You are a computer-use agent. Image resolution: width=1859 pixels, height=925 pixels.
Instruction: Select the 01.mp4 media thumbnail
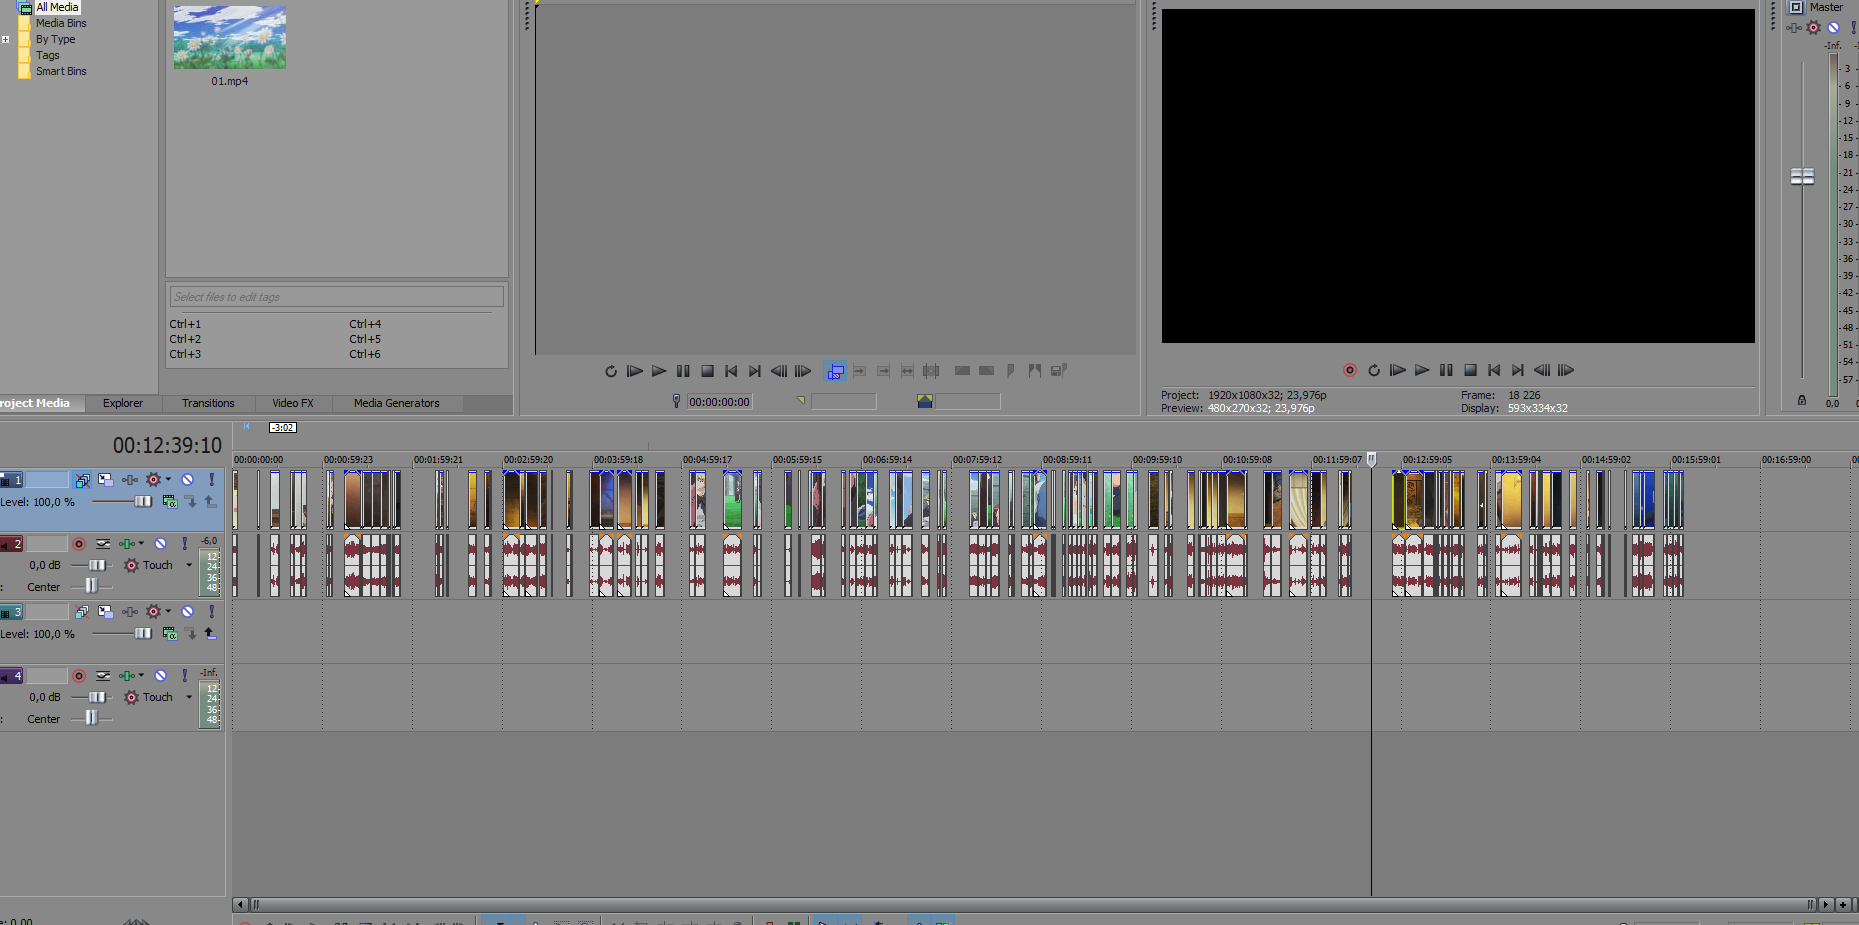click(229, 38)
